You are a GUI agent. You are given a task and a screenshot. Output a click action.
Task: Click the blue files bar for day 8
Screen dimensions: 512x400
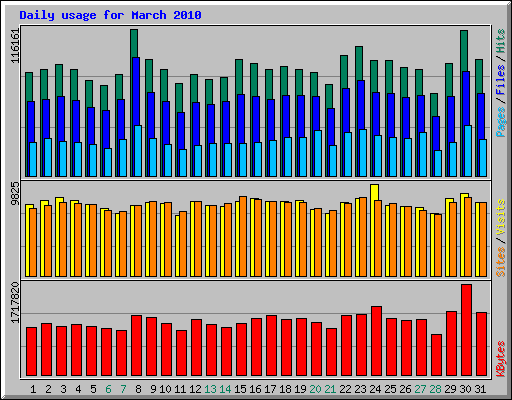click(x=136, y=91)
